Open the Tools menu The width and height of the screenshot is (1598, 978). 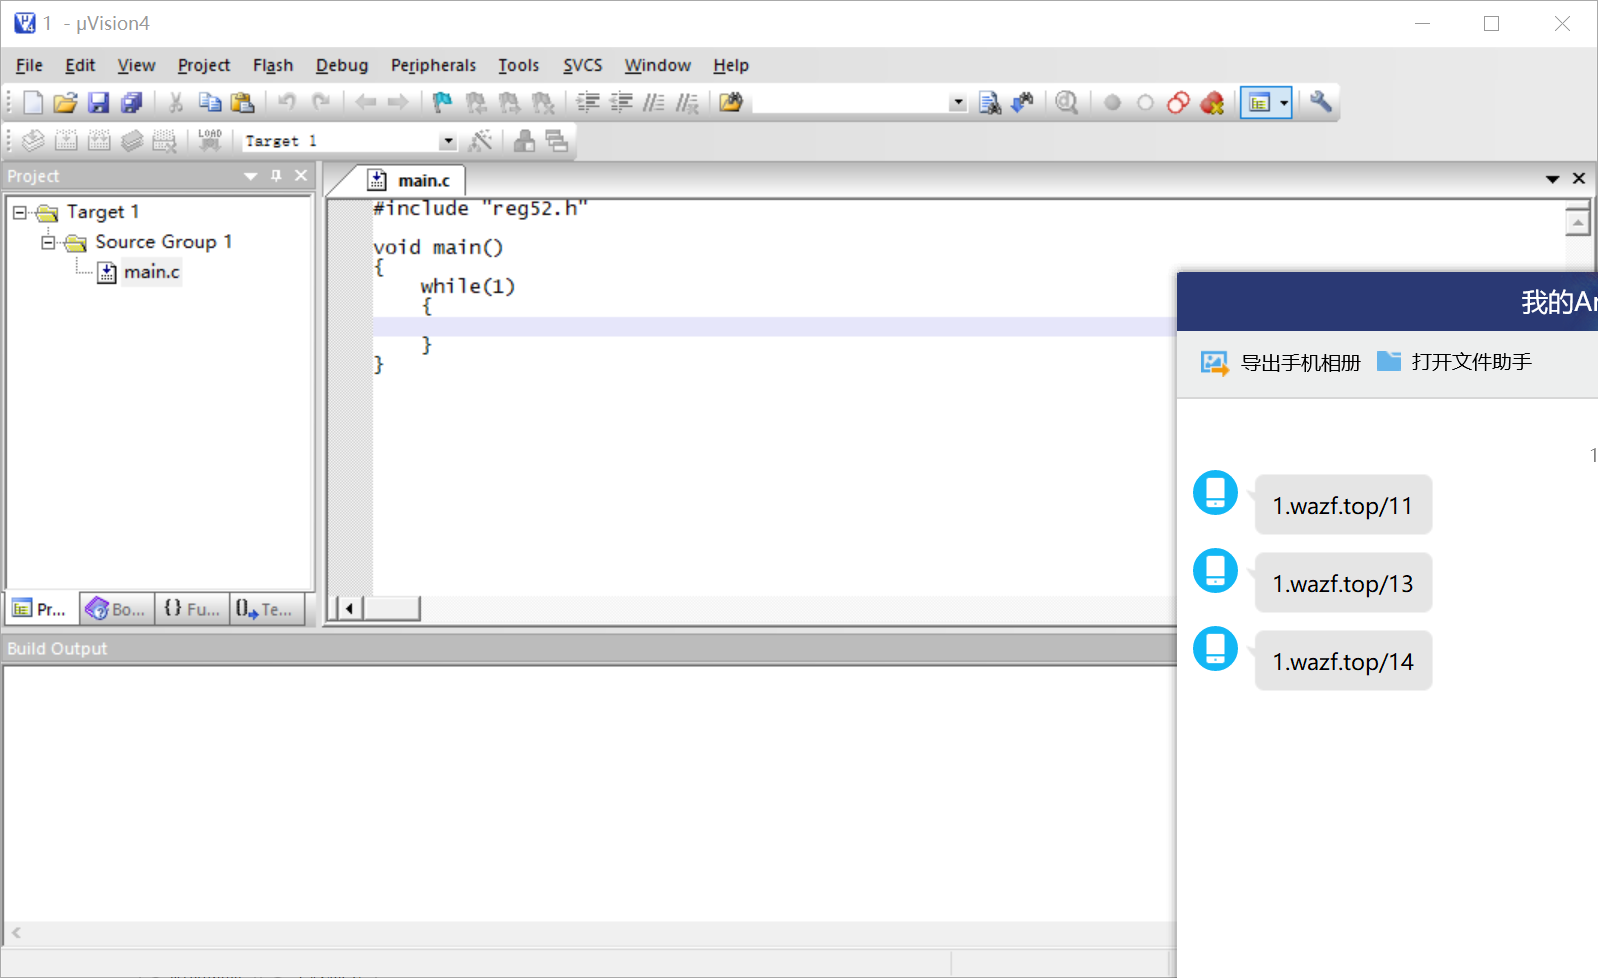[x=518, y=65]
